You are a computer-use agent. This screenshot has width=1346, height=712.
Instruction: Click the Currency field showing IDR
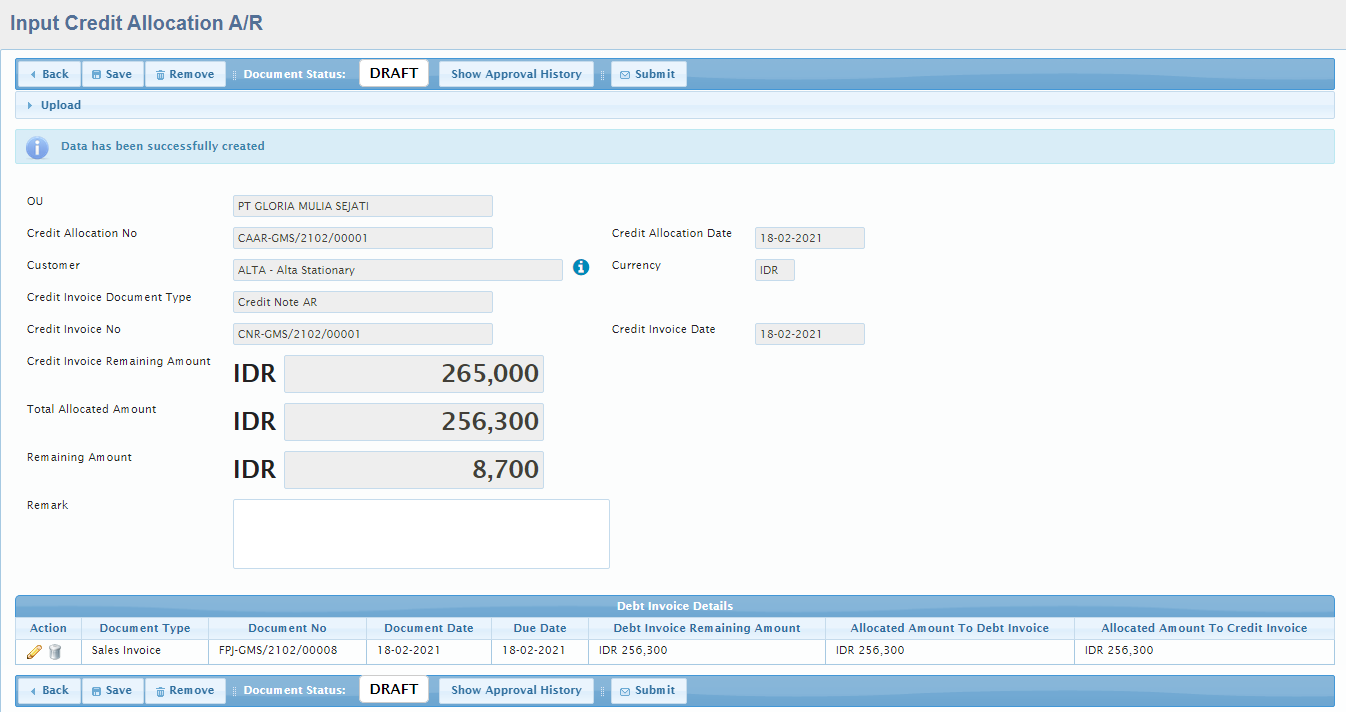tap(775, 270)
